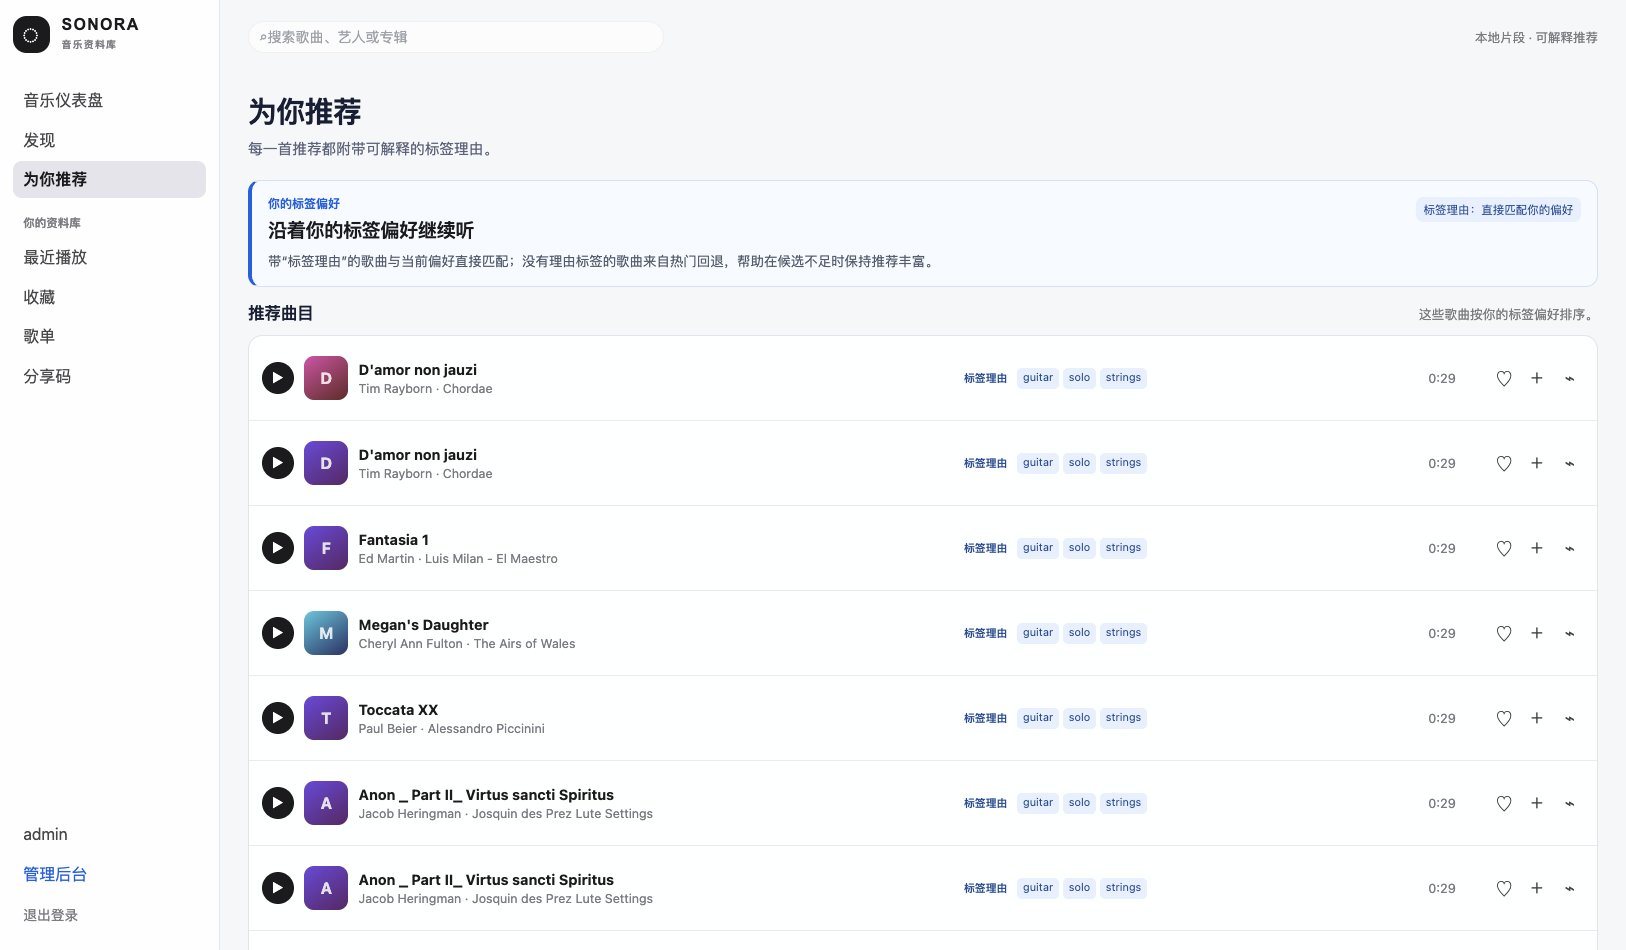Image resolution: width=1626 pixels, height=950 pixels.
Task: Click the title Megan's Daughter
Action: pyautogui.click(x=424, y=625)
